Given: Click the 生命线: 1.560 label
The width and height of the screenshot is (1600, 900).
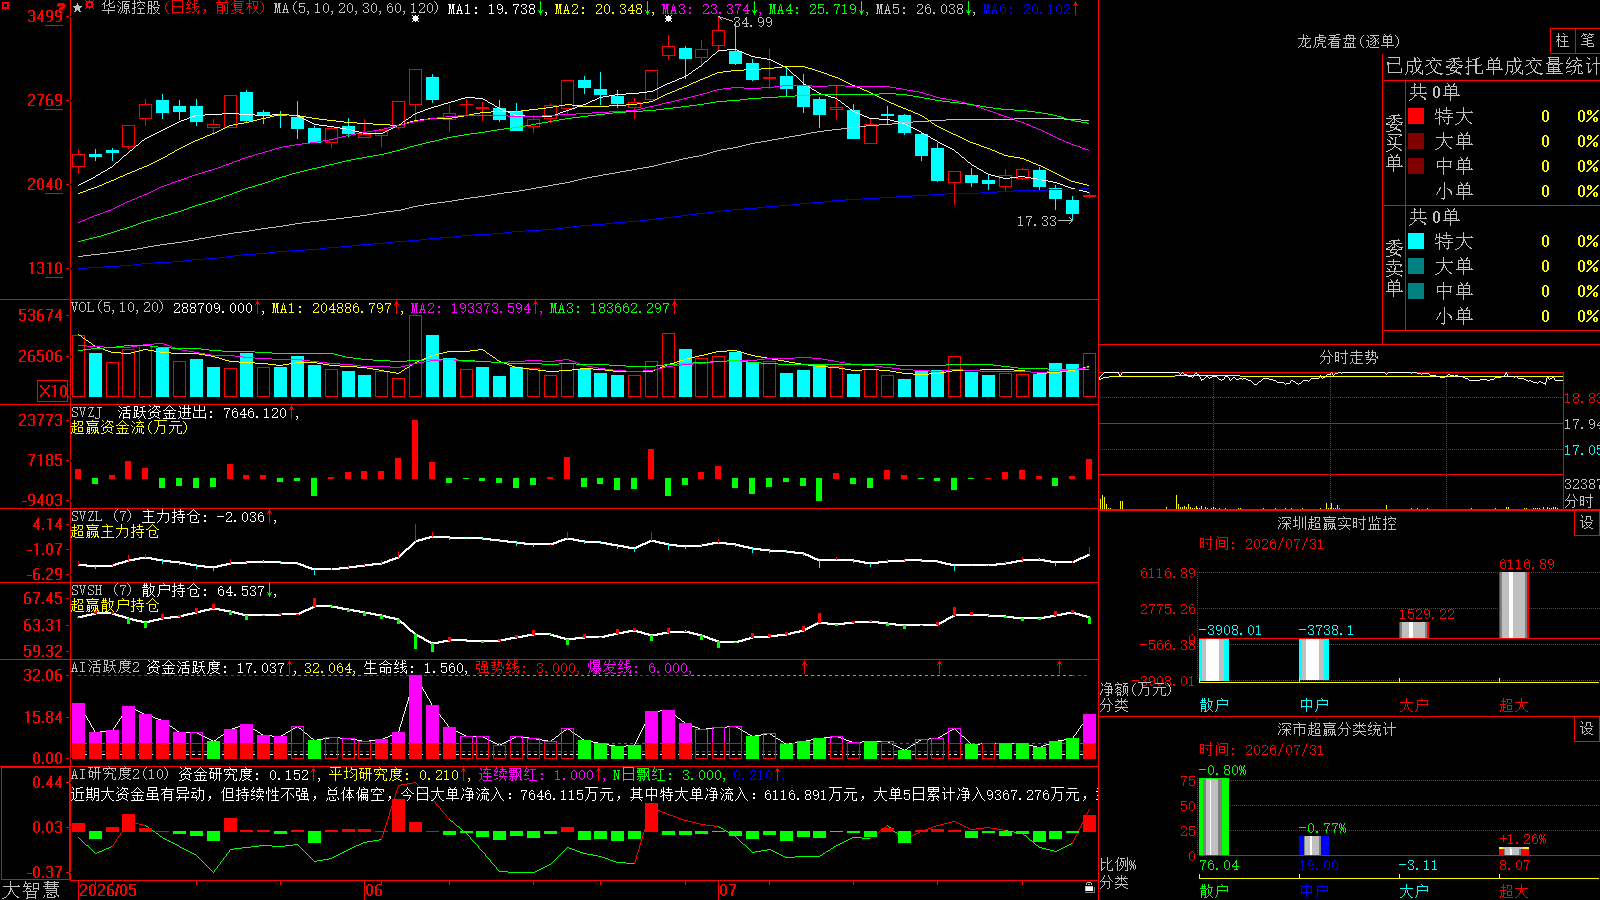Looking at the screenshot, I should pyautogui.click(x=414, y=667).
